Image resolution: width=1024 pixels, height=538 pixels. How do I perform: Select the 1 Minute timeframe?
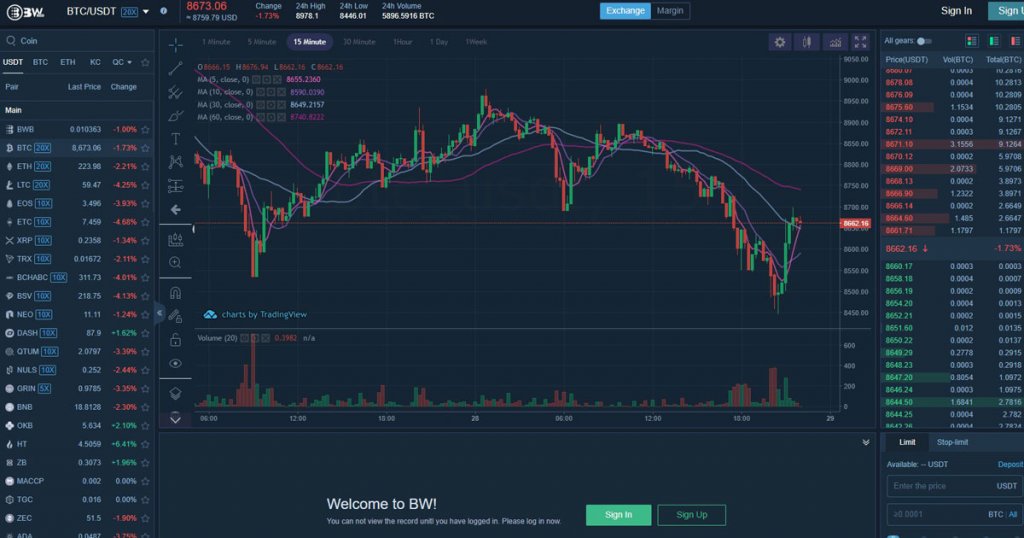pyautogui.click(x=216, y=42)
